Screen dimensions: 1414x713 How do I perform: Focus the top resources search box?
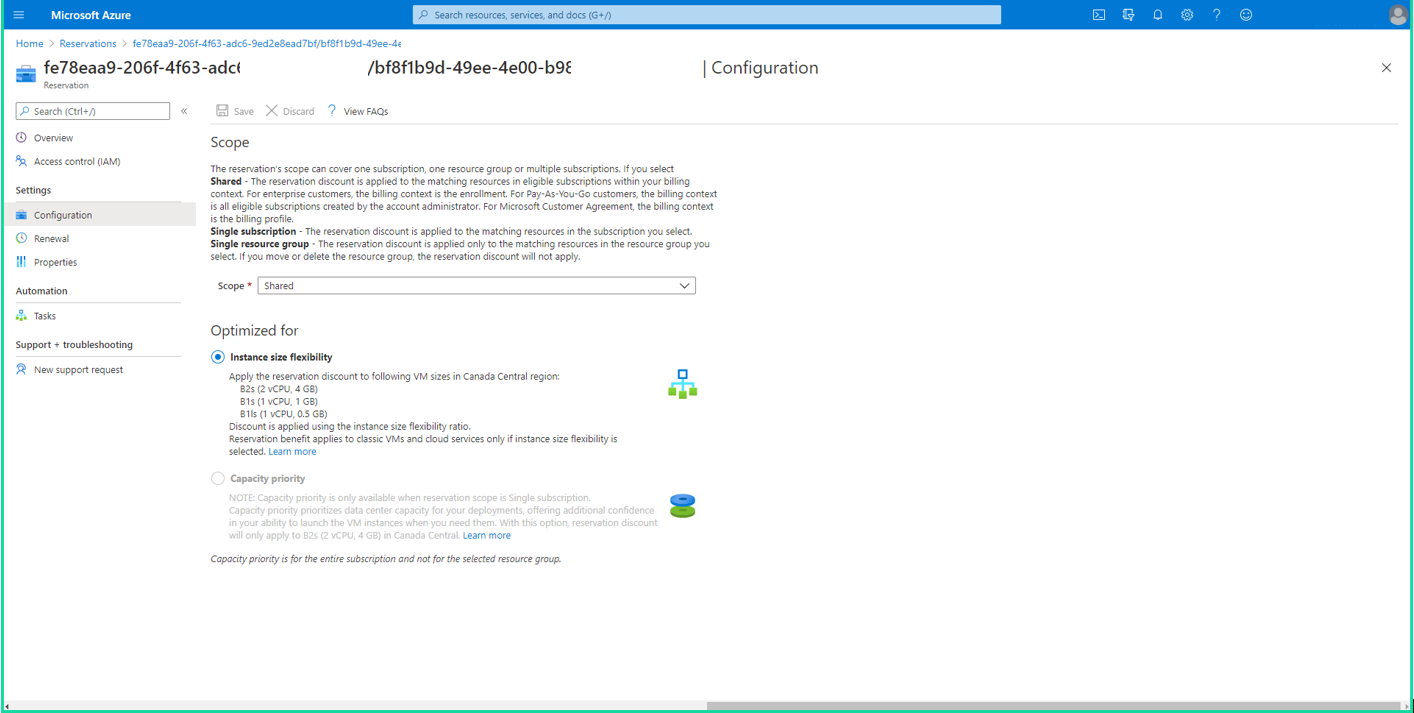(x=707, y=15)
